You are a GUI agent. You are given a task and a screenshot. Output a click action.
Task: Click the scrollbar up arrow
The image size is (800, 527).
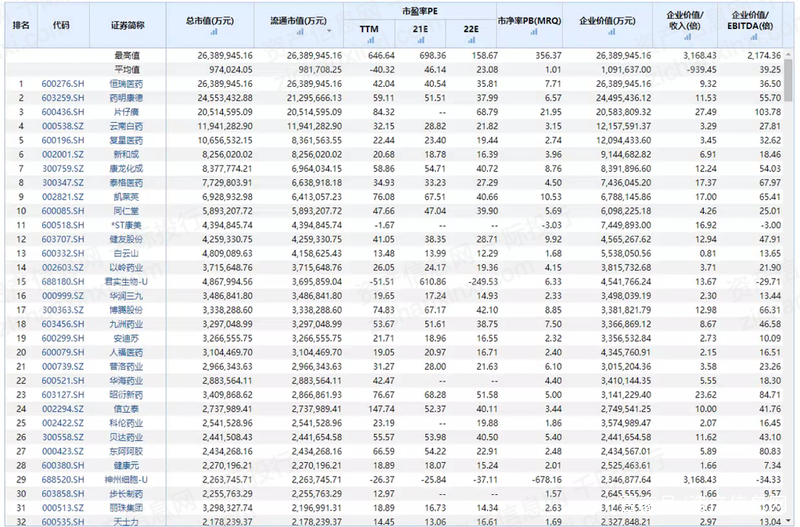788,54
